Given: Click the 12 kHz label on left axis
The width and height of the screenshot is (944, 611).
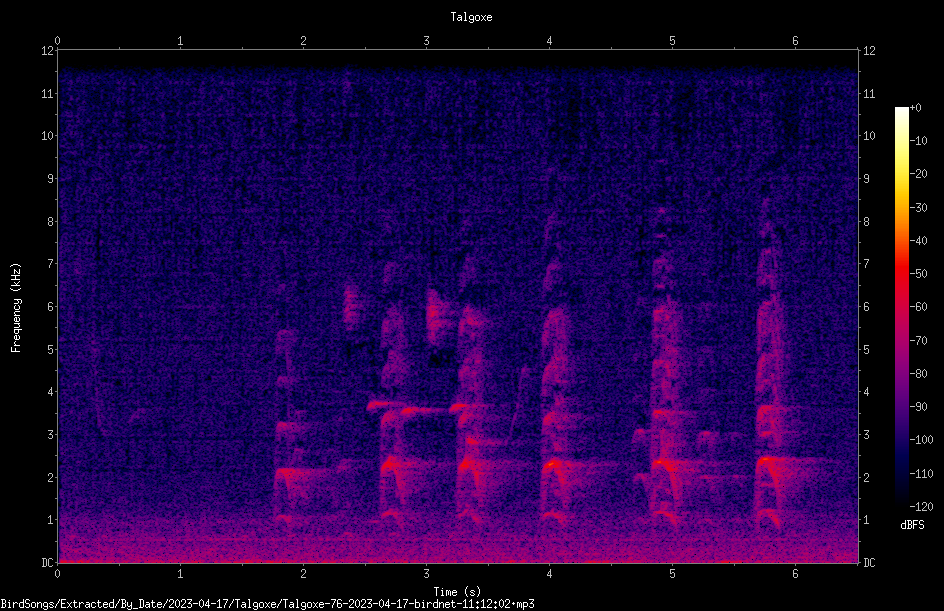Looking at the screenshot, I should coord(48,51).
